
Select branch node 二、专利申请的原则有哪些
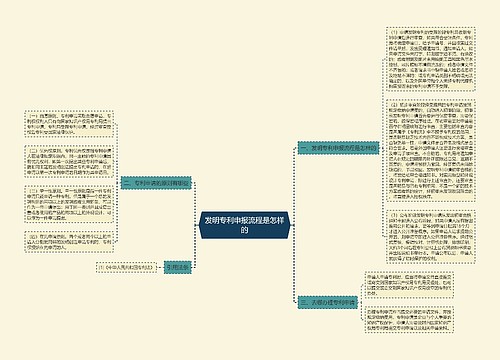tap(156, 183)
